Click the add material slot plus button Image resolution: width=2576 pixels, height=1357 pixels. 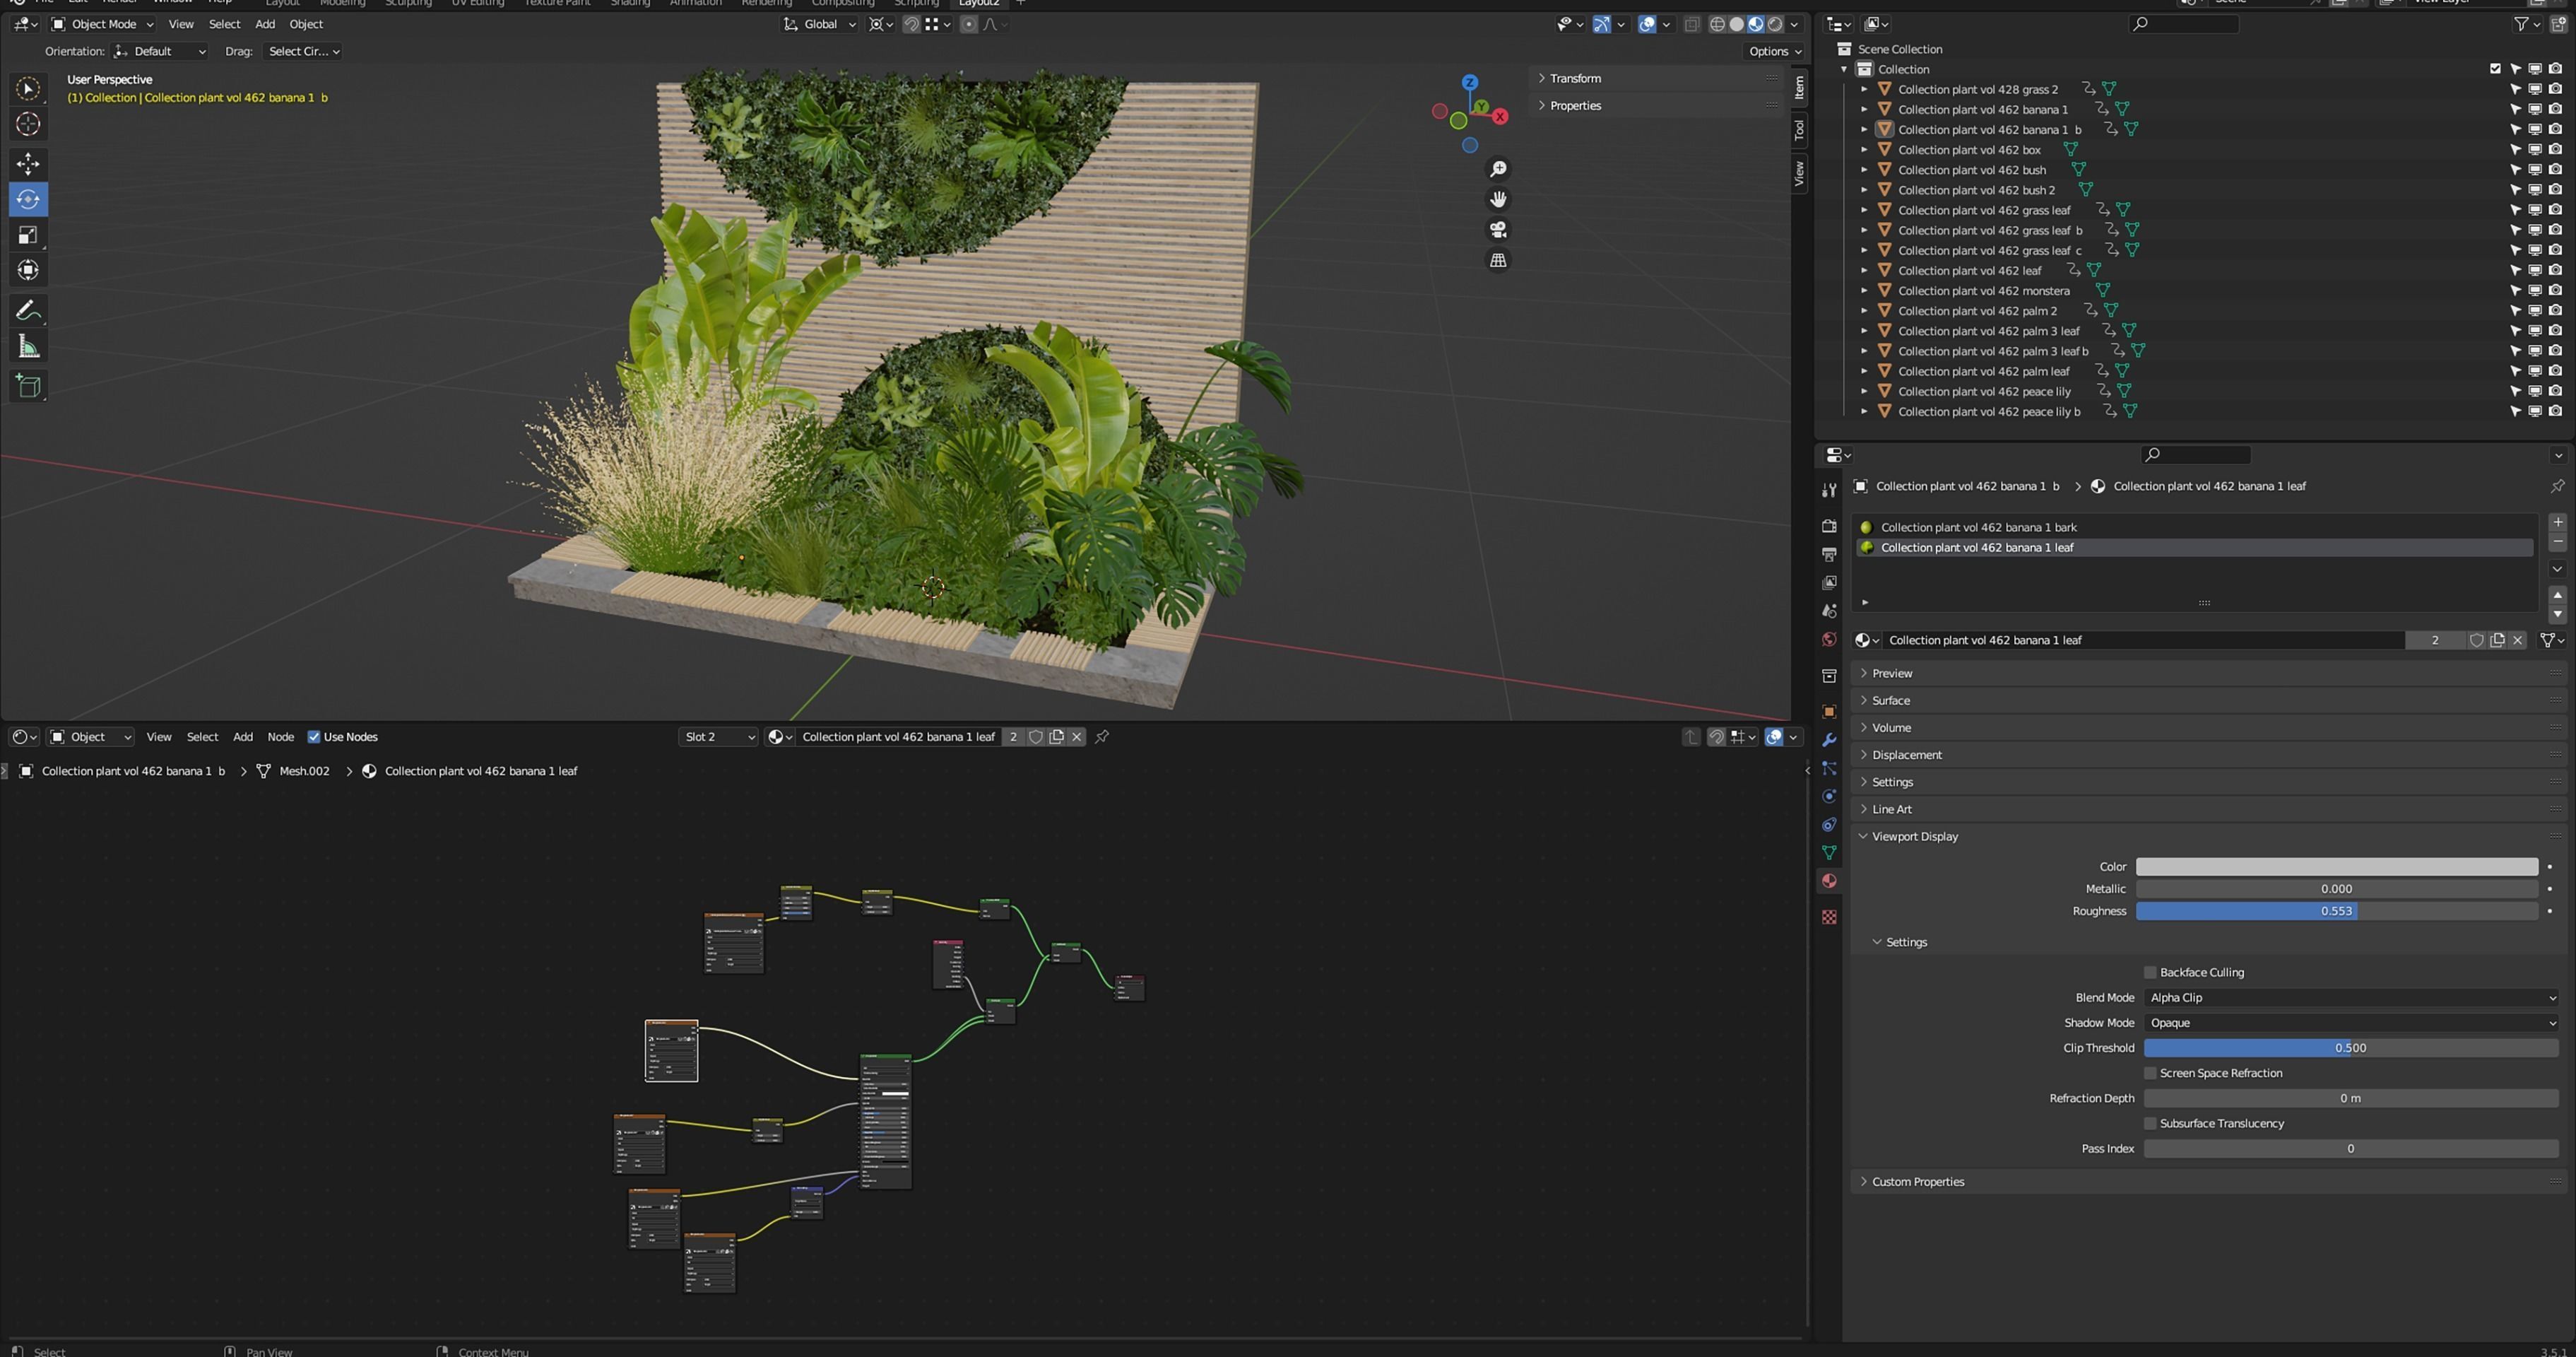(2557, 522)
